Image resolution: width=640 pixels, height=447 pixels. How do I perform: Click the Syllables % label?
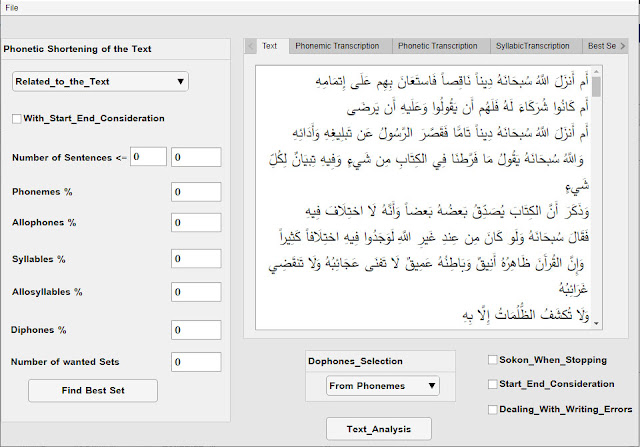[x=39, y=259]
